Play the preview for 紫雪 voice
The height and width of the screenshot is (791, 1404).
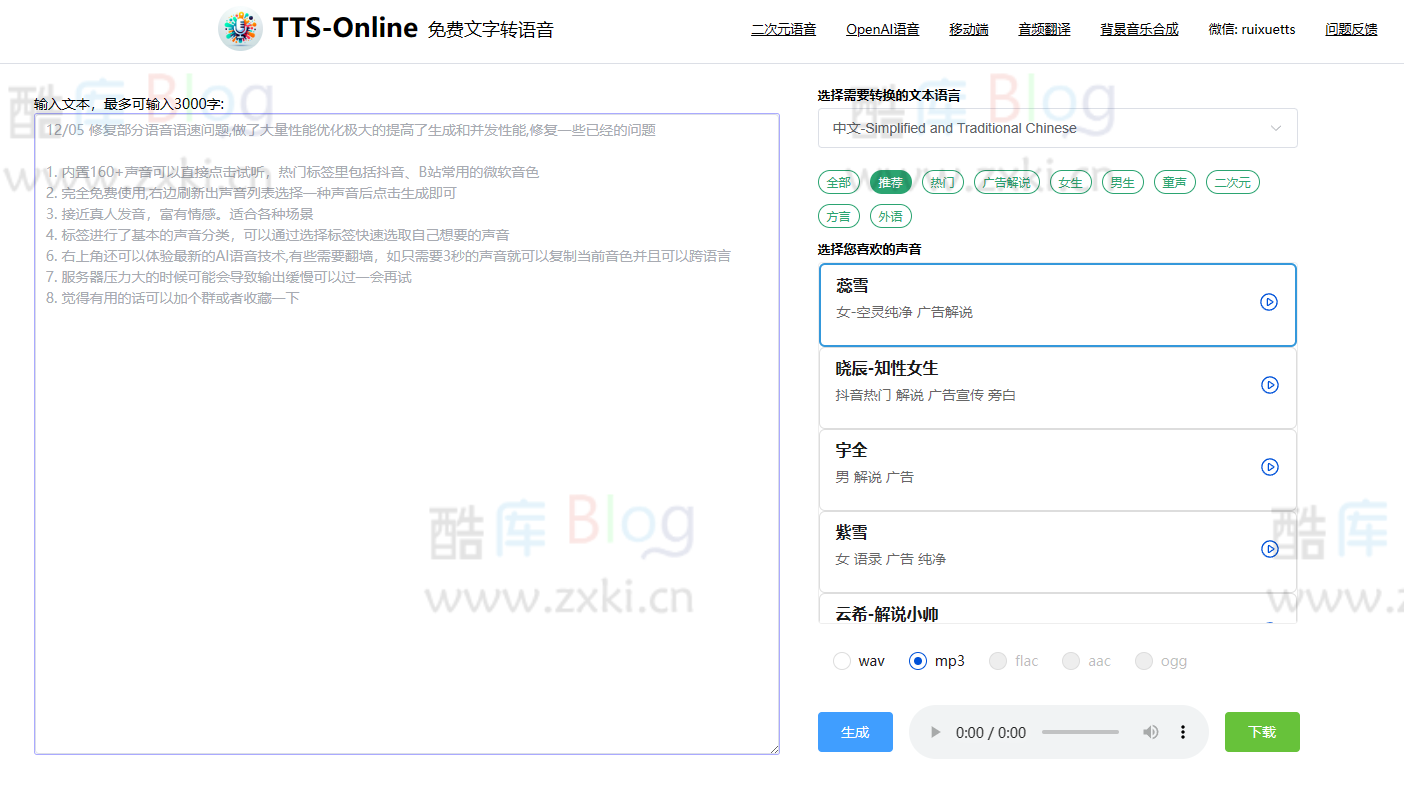pos(1270,548)
